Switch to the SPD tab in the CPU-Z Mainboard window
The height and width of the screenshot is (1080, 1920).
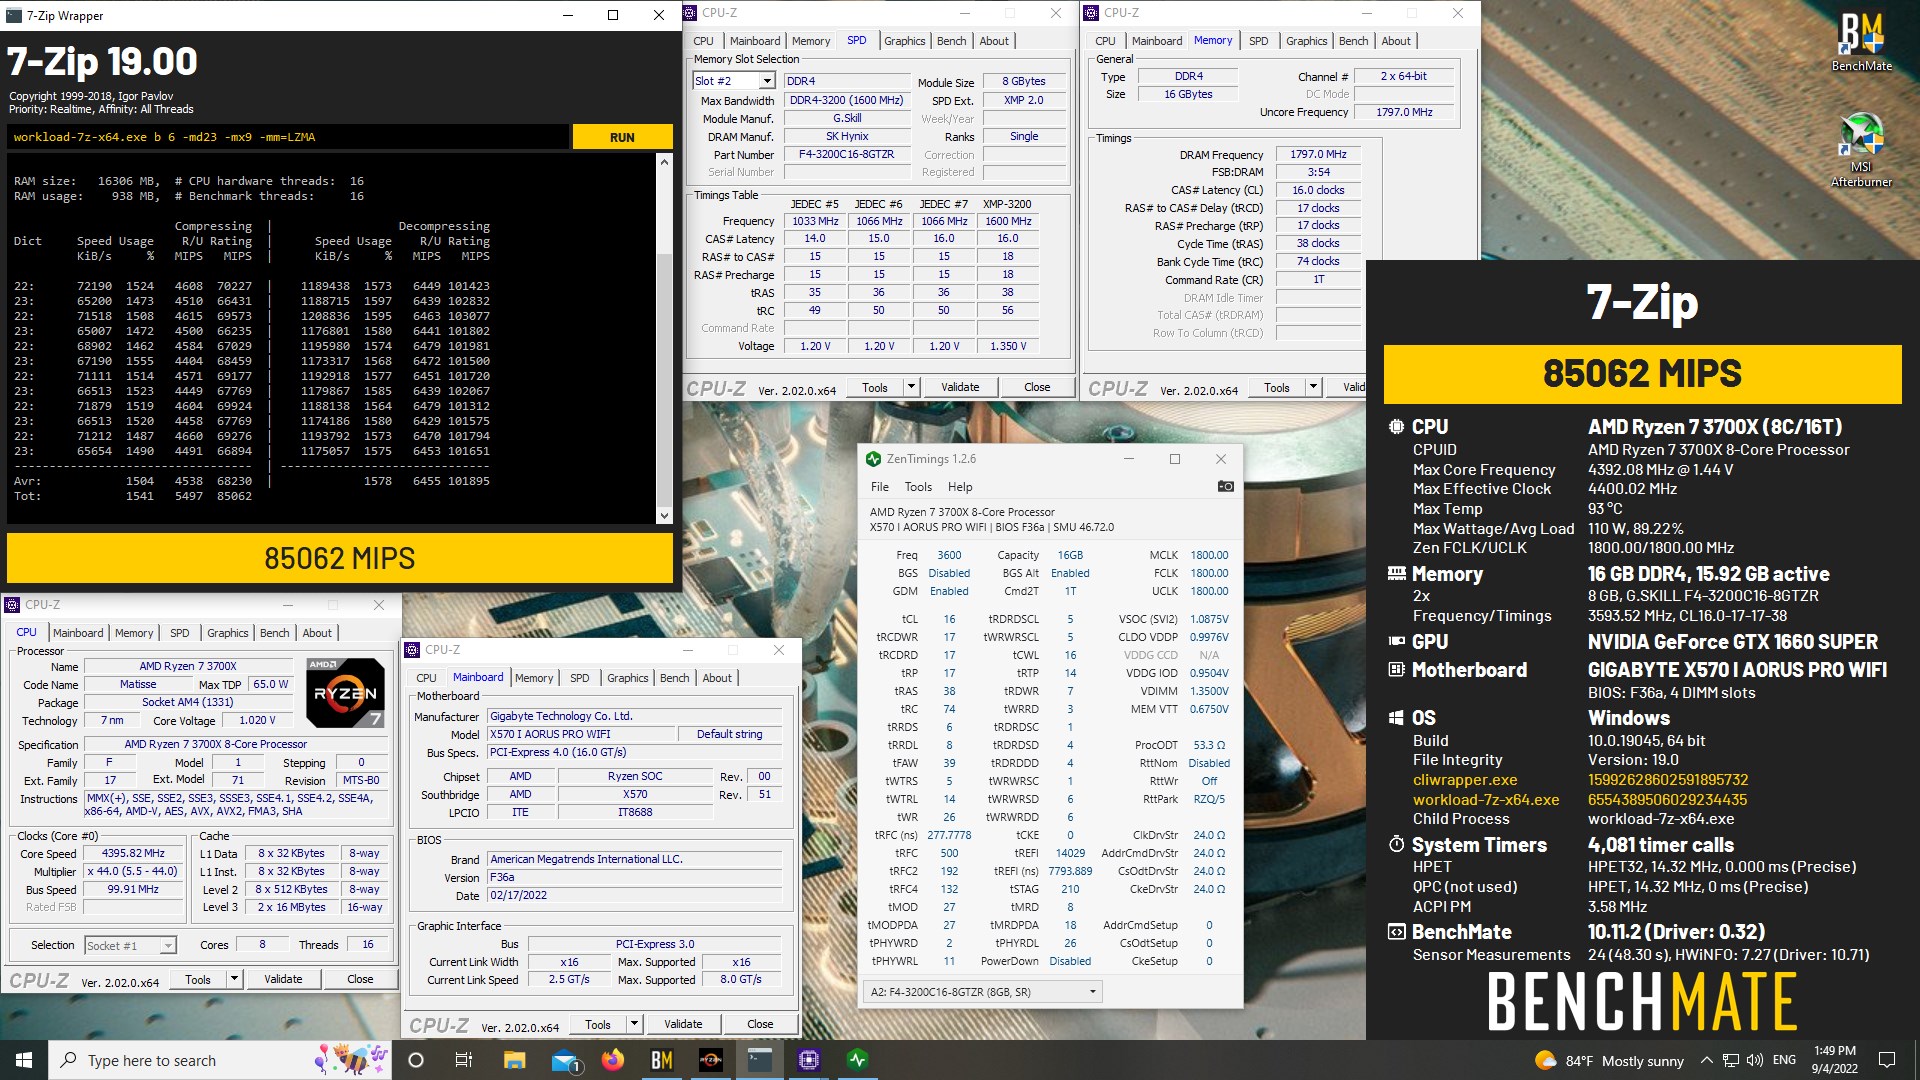pos(579,678)
